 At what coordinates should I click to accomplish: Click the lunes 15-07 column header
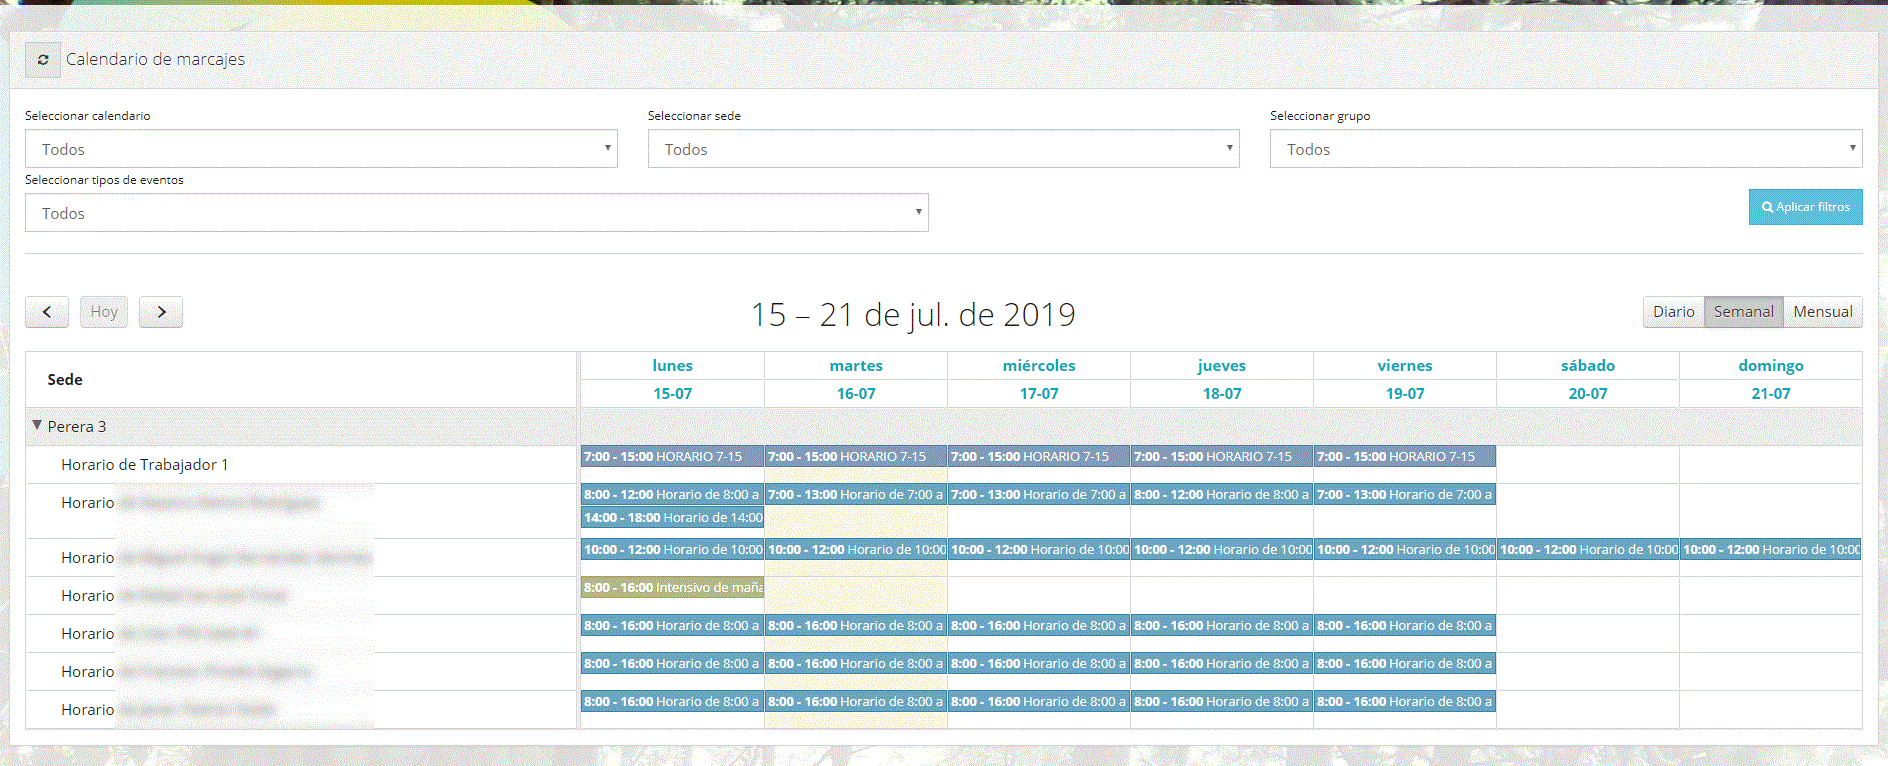672,379
